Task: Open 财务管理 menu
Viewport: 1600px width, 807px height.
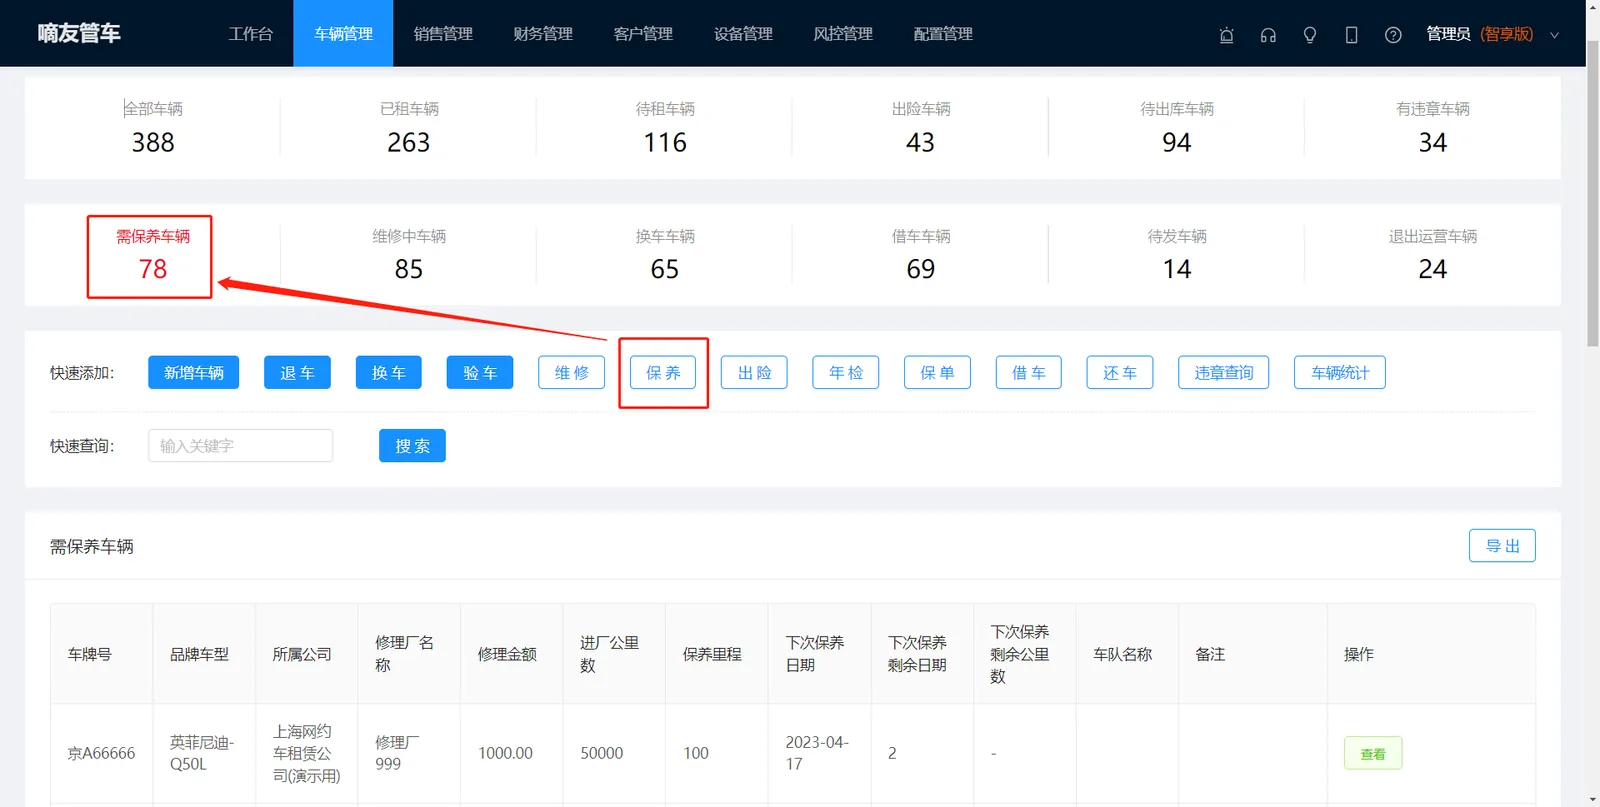Action: coord(543,34)
